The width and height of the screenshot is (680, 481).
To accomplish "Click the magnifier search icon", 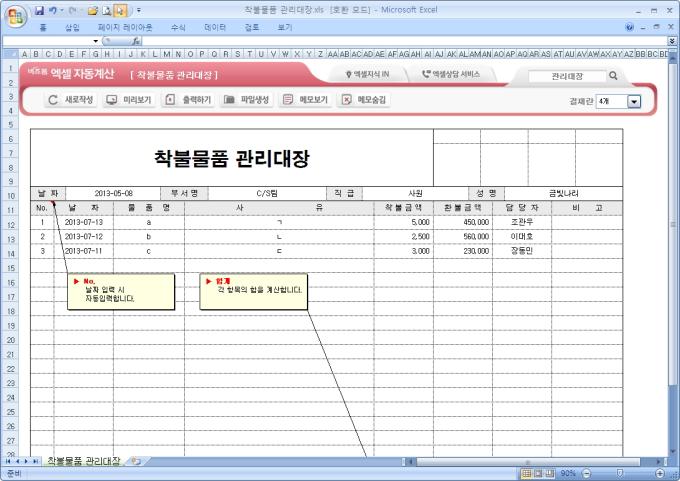I will click(613, 76).
